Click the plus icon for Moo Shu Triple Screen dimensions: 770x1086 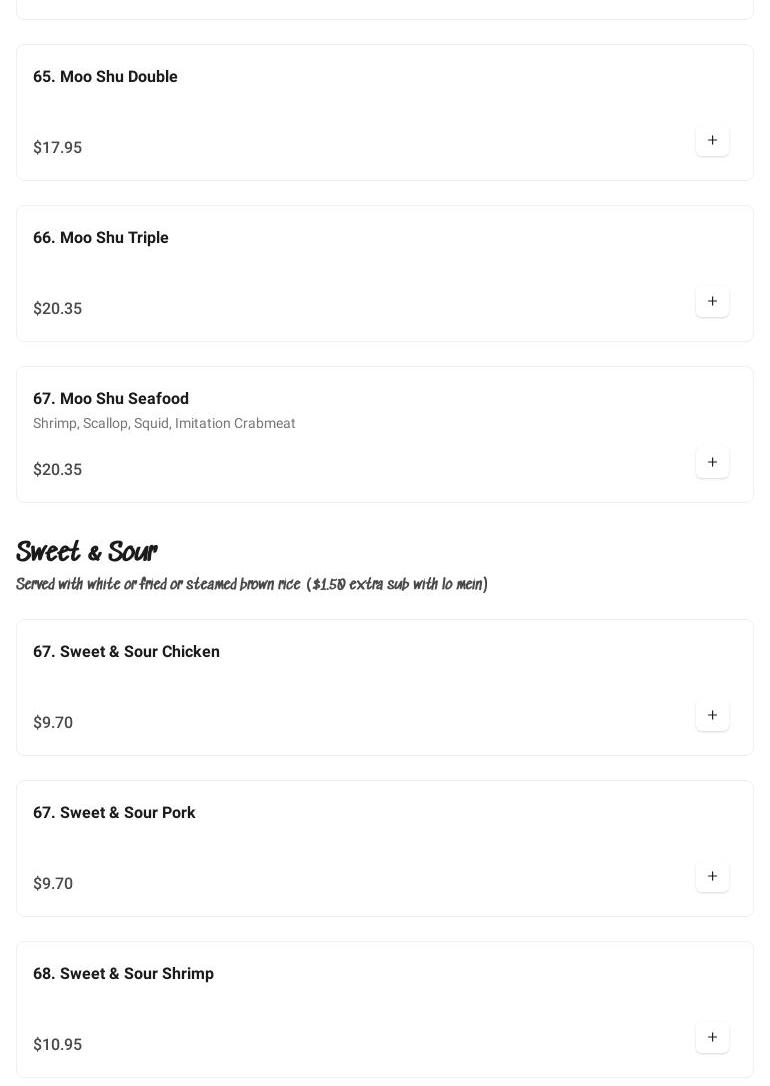click(712, 302)
